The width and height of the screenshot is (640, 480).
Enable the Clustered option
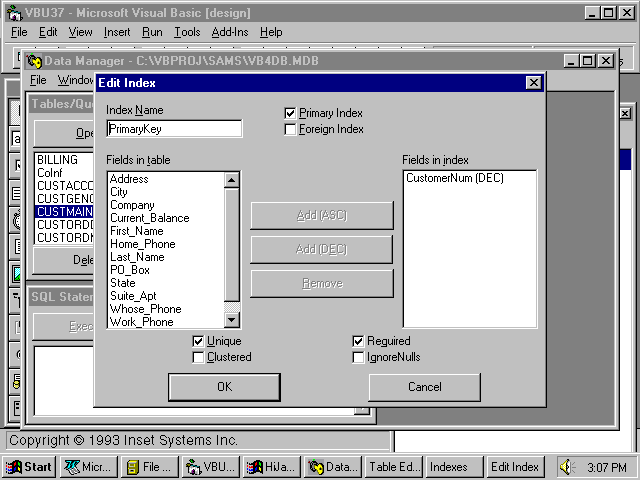coord(198,357)
